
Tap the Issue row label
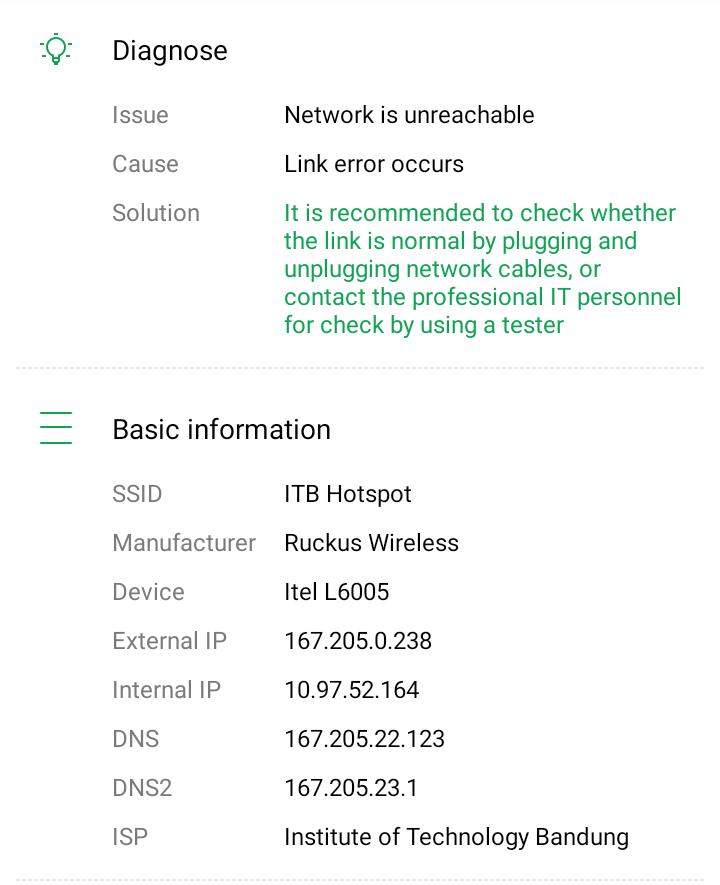click(x=140, y=115)
